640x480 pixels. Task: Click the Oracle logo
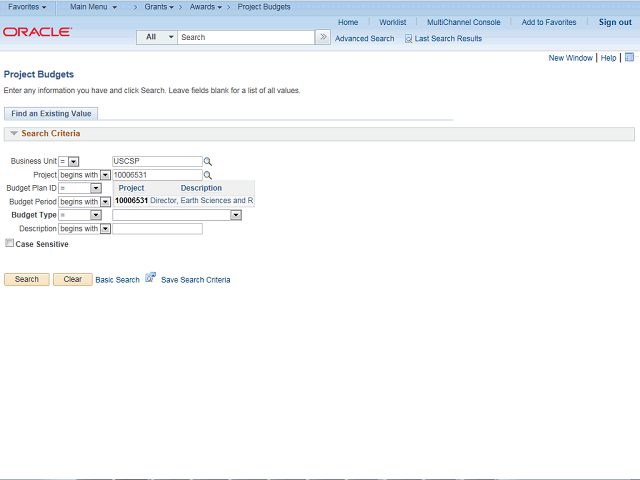38,32
